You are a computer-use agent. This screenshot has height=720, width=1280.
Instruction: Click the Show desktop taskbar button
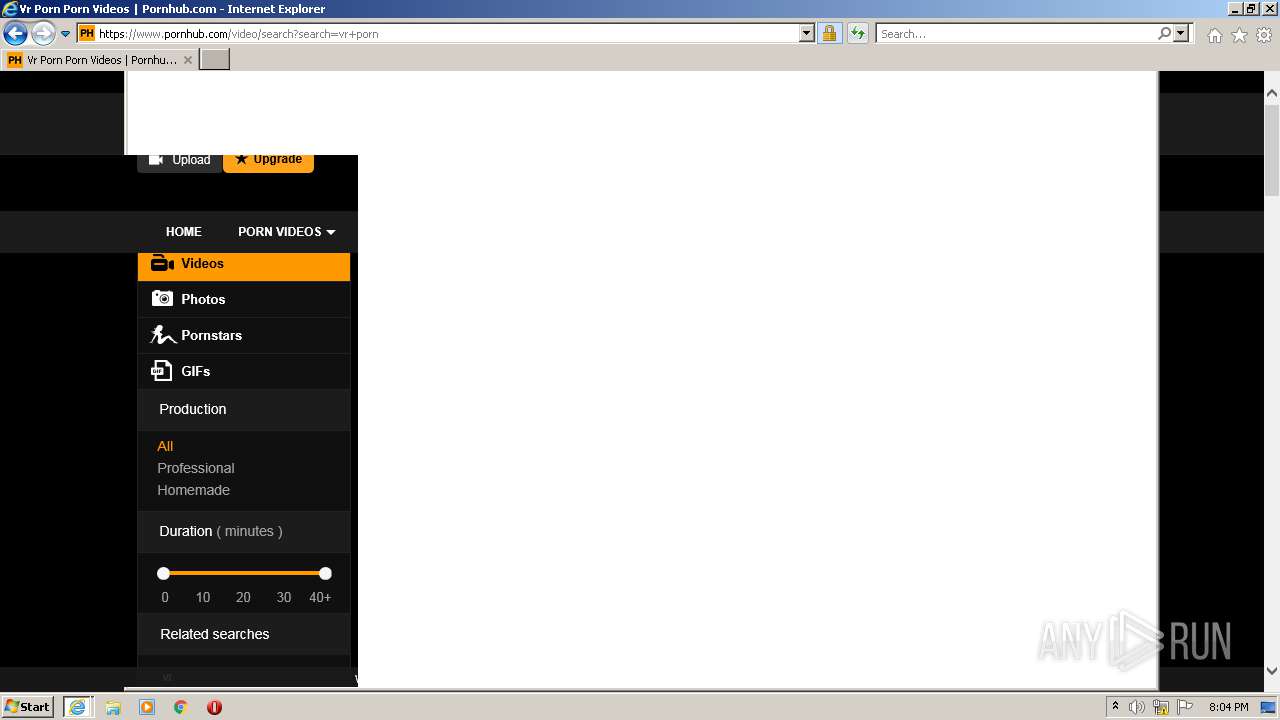(x=1269, y=707)
